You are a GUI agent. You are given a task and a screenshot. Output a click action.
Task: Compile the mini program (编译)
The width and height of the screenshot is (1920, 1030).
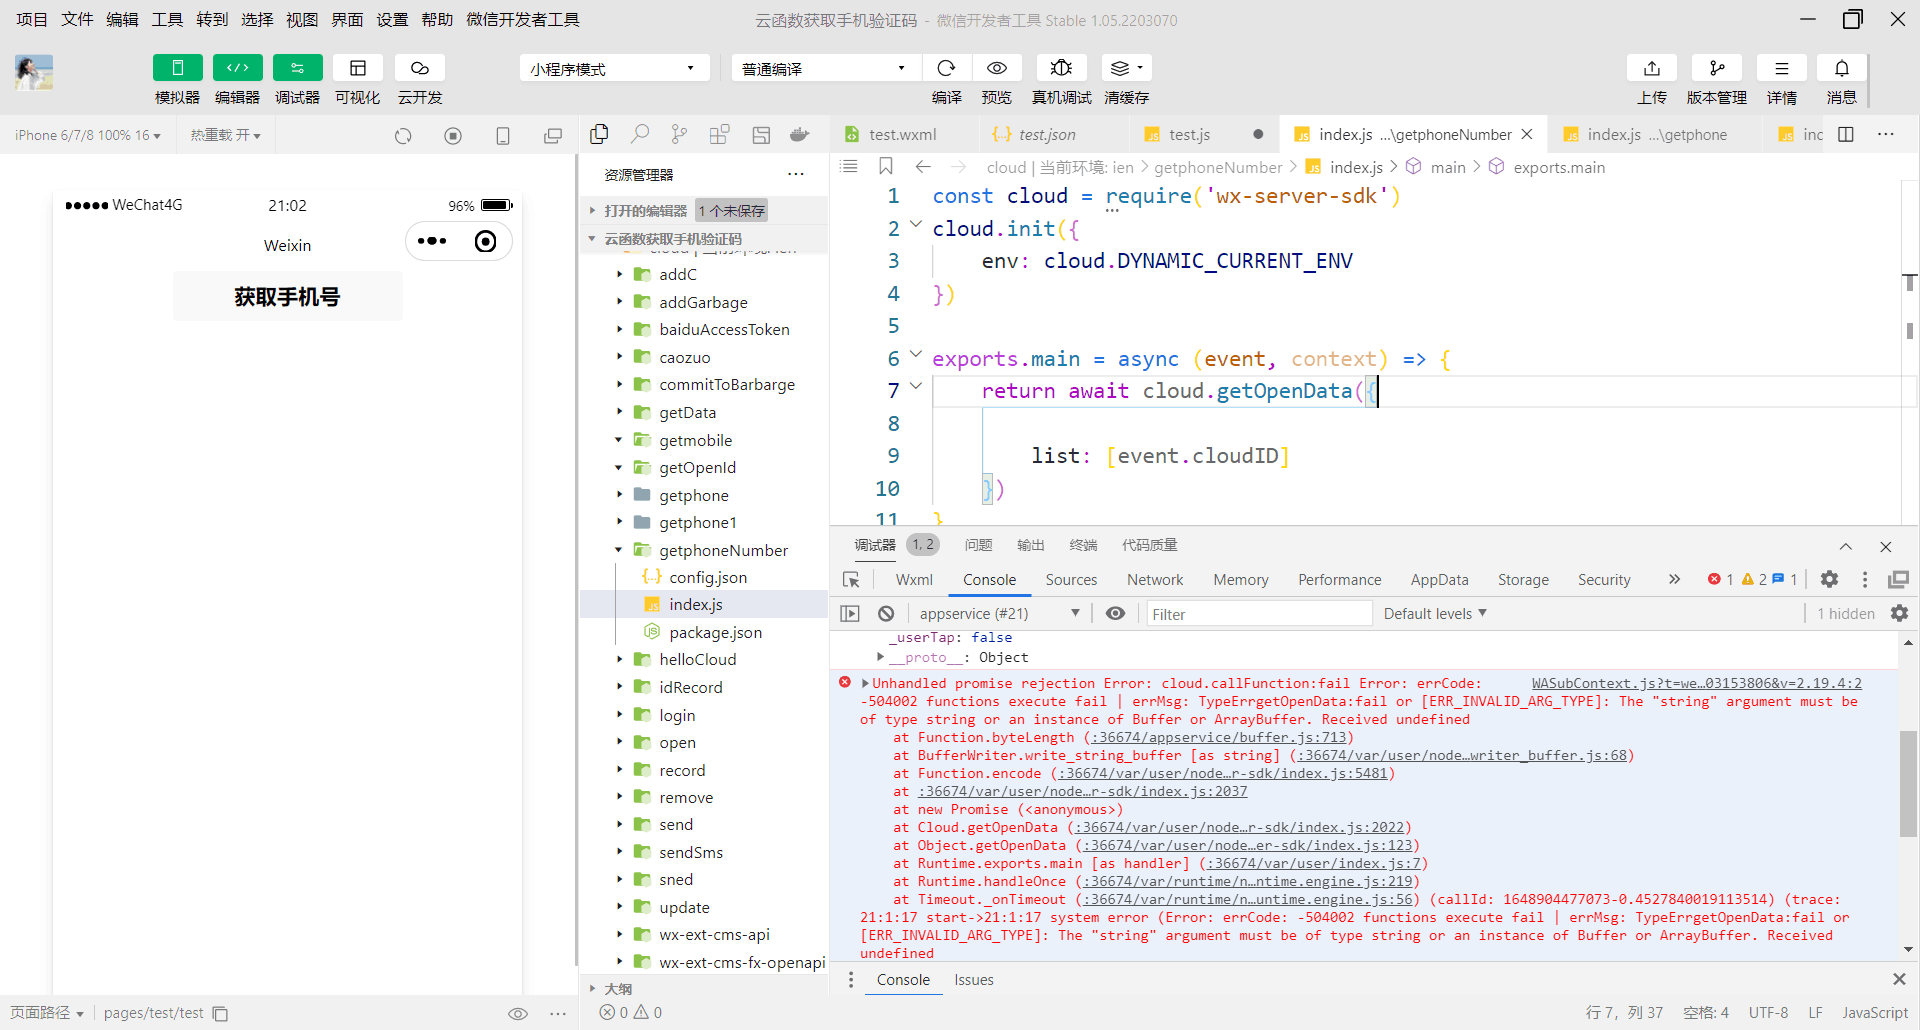pyautogui.click(x=946, y=68)
